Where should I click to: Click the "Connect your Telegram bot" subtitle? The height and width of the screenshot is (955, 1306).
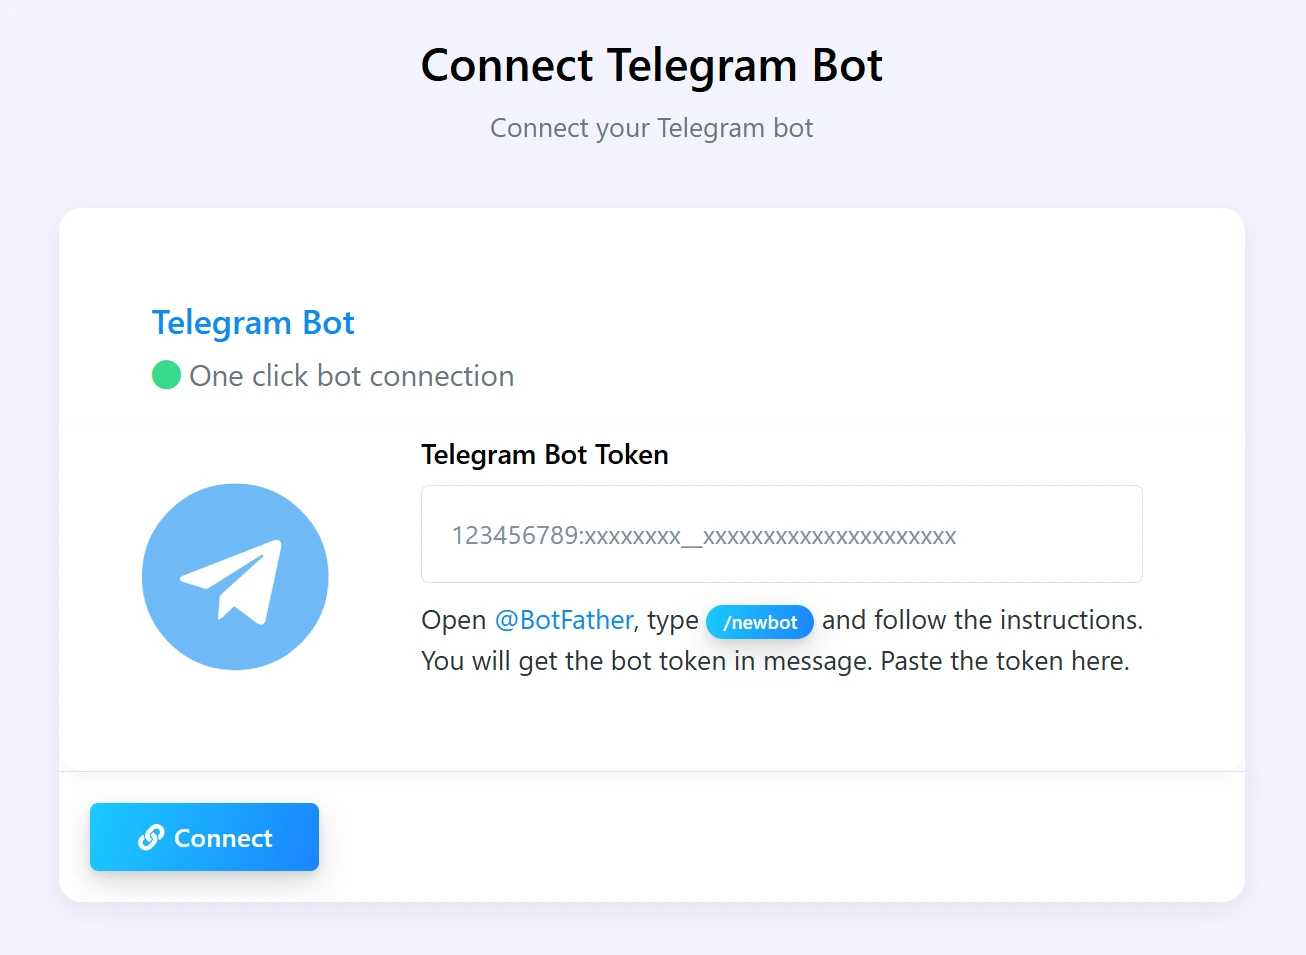pyautogui.click(x=652, y=128)
